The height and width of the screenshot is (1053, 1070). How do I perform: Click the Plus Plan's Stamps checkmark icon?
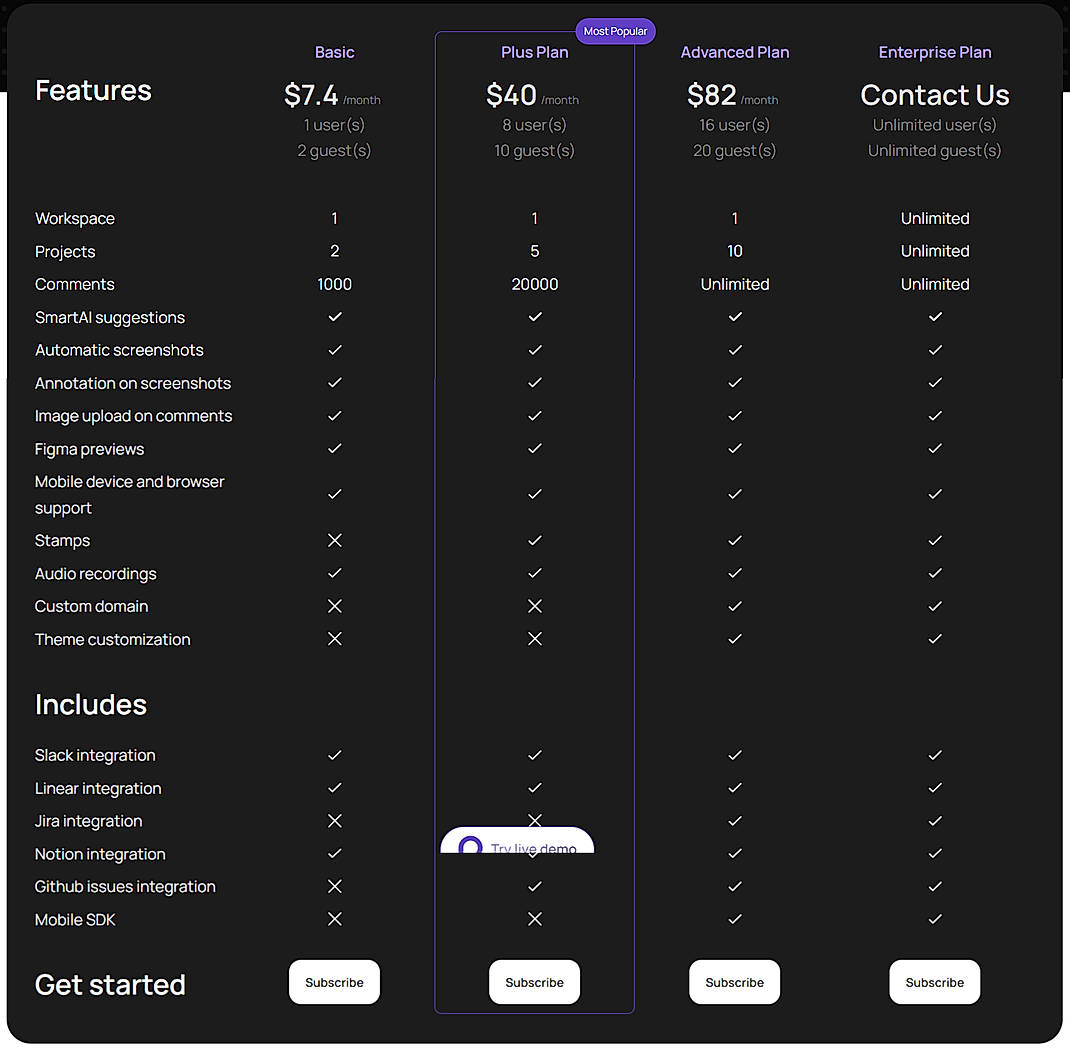[x=535, y=540]
